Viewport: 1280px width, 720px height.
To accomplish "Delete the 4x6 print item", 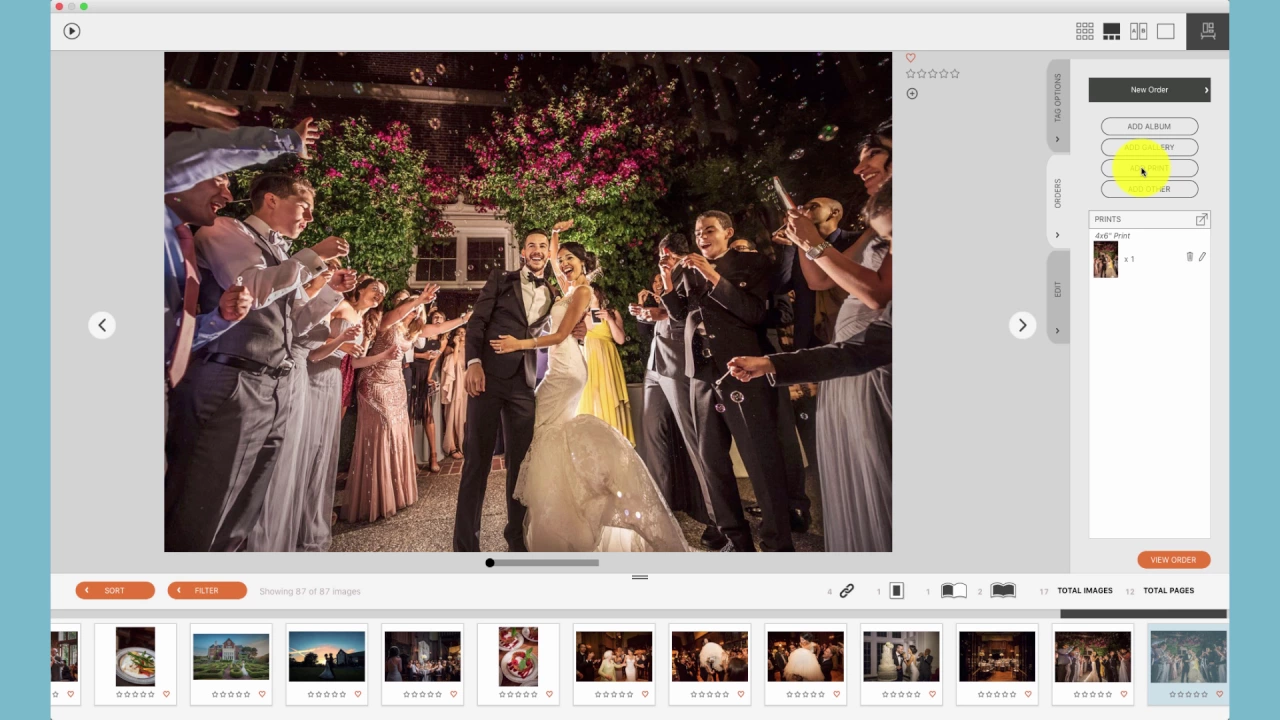I will 1189,257.
